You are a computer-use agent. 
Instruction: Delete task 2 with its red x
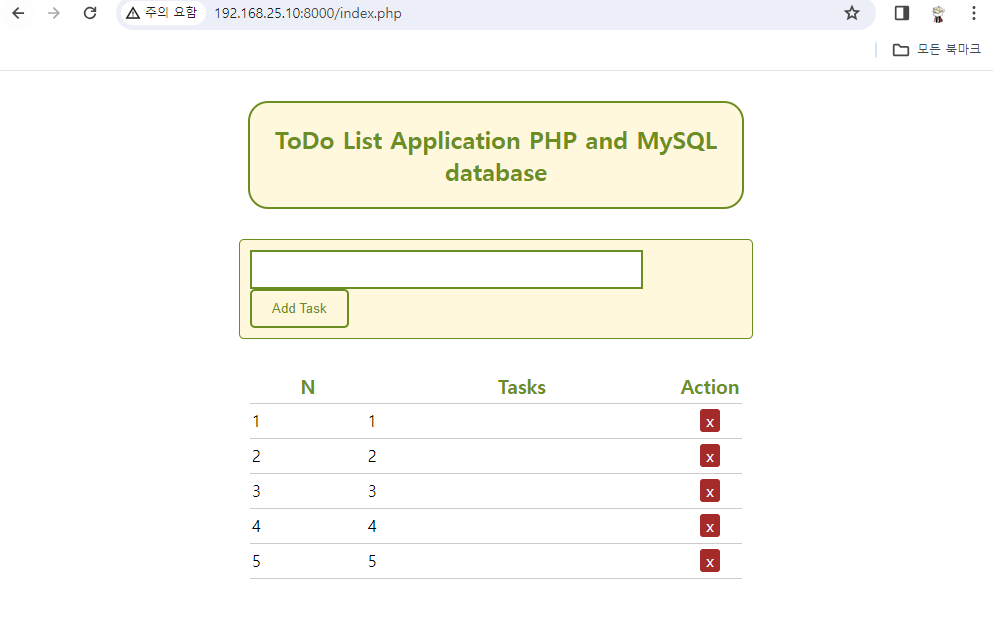(710, 456)
